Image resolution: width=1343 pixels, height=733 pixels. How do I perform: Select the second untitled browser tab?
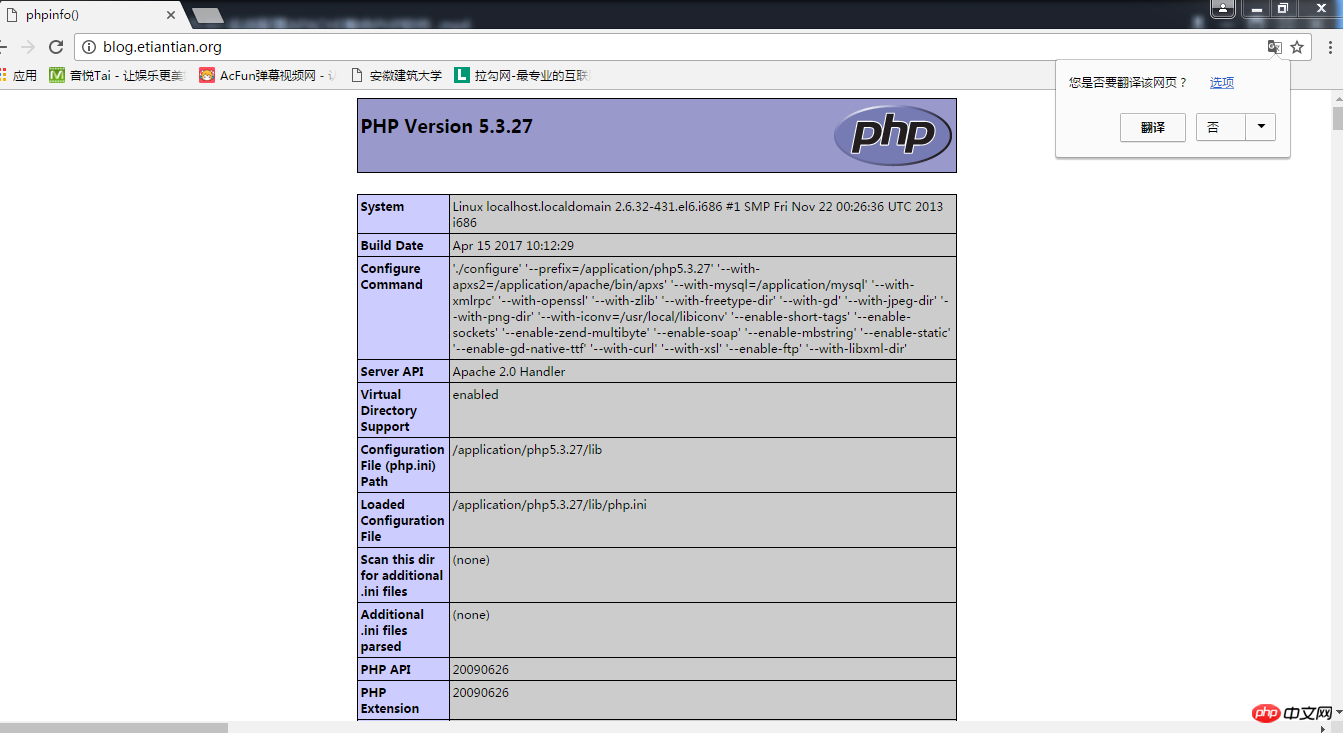click(206, 15)
